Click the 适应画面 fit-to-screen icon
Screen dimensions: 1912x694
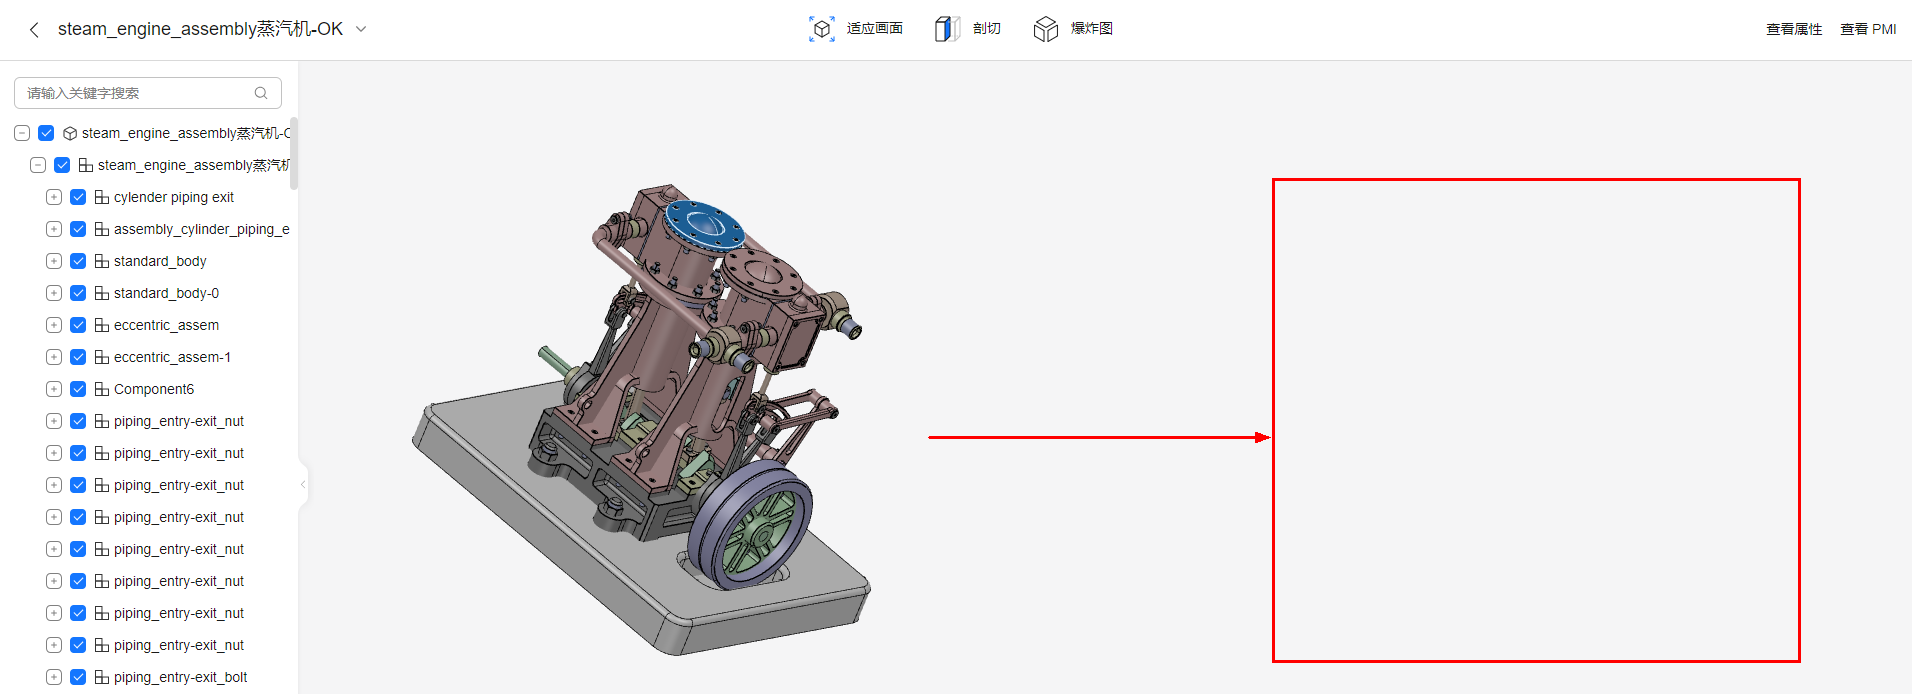822,29
